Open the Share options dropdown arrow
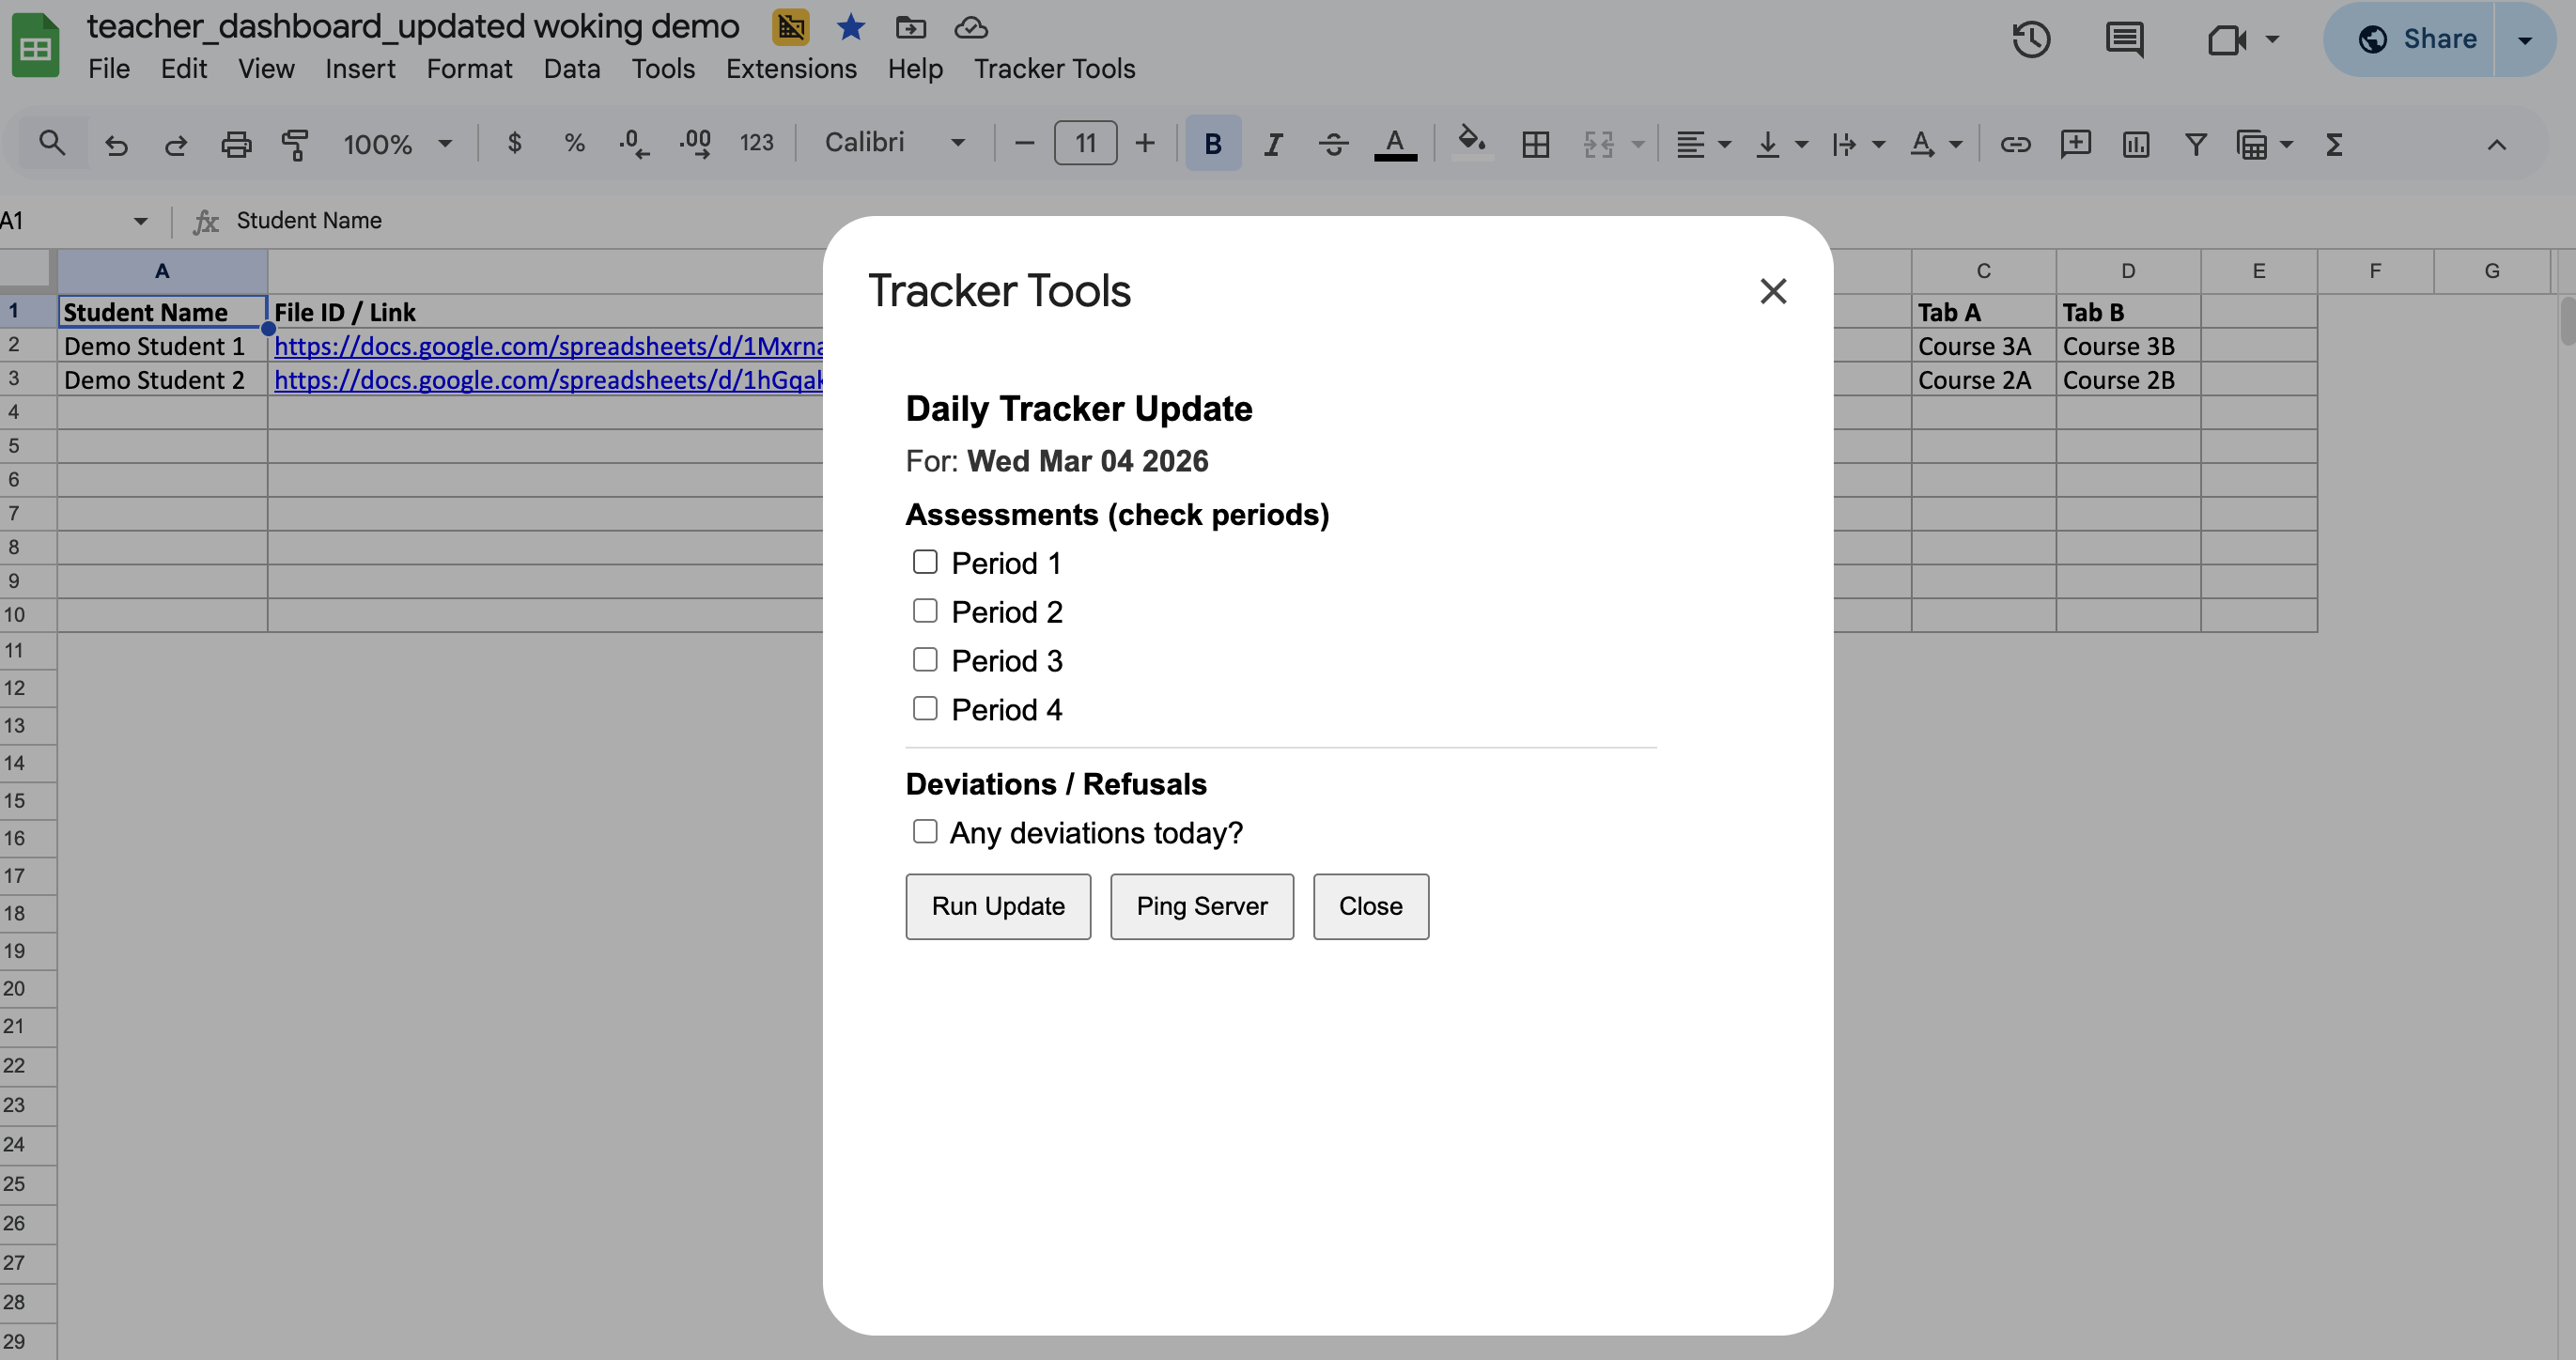The height and width of the screenshot is (1360, 2576). click(x=2525, y=40)
